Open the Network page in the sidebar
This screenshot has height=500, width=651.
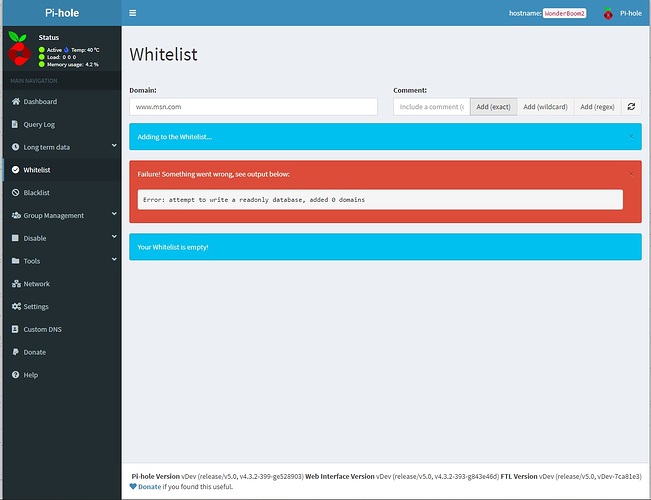coord(36,284)
